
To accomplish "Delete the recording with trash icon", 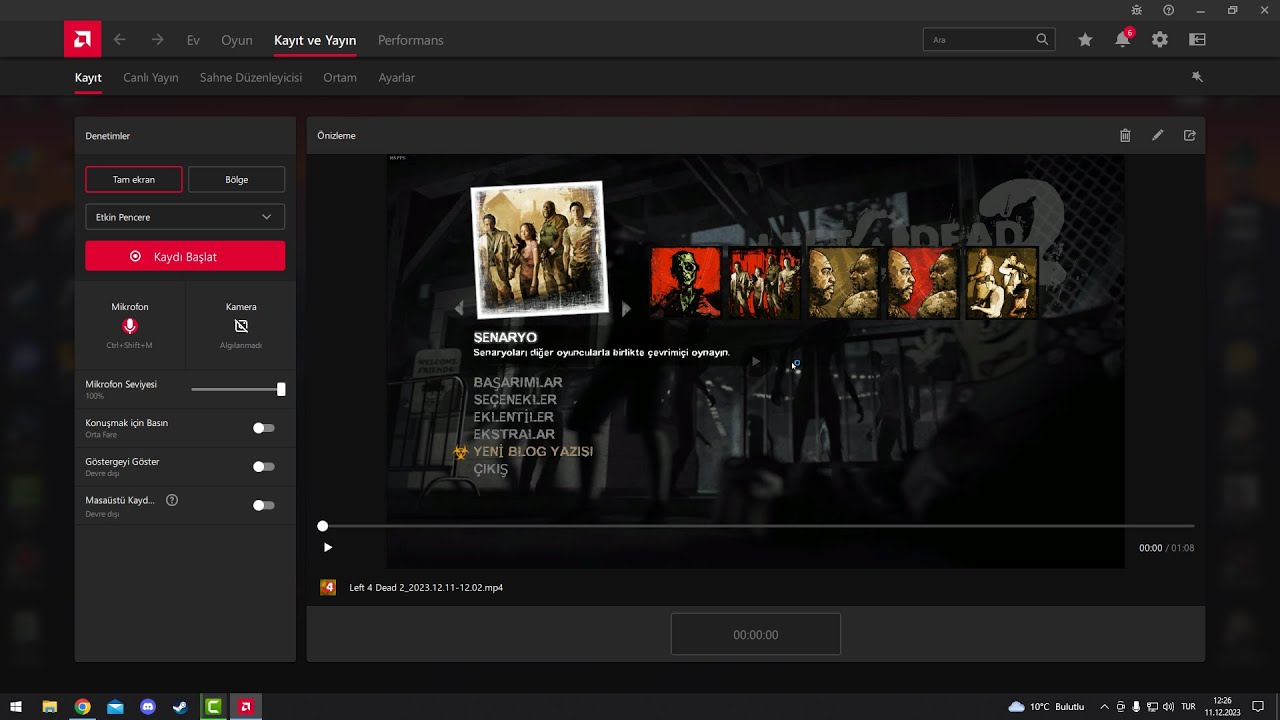I will click(1125, 135).
